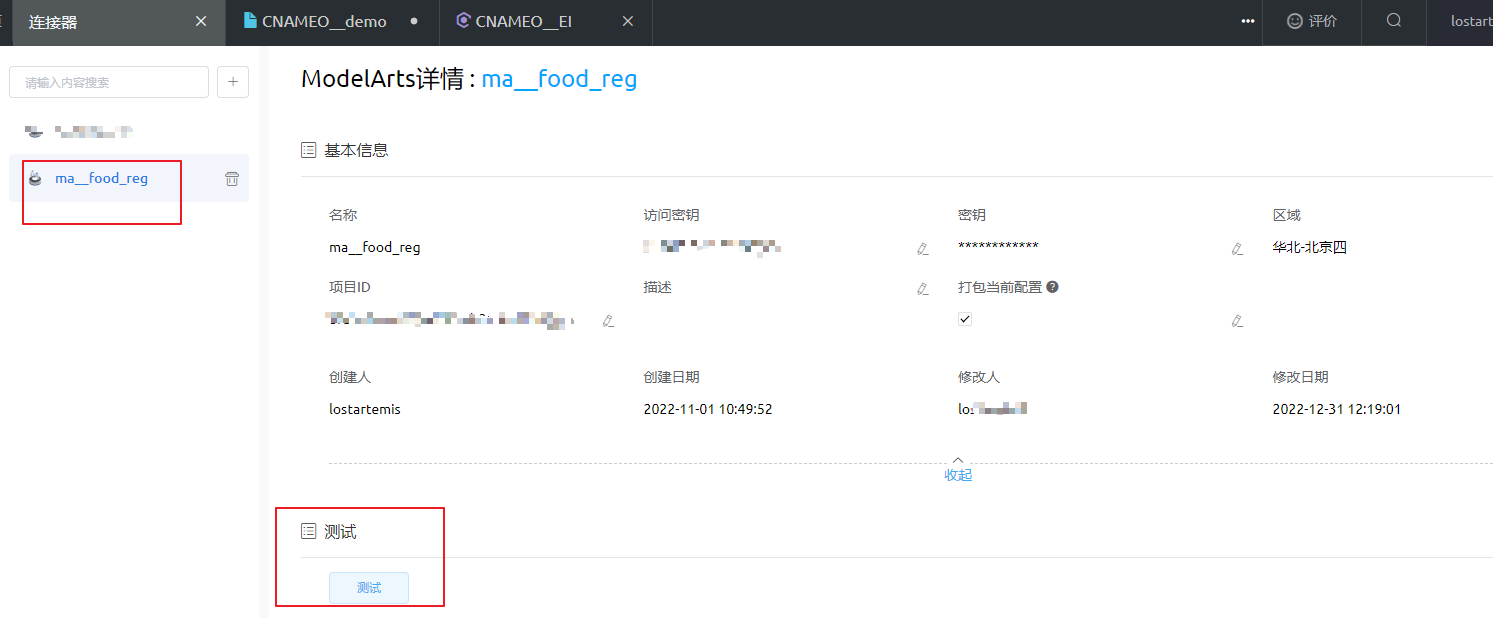Click the CNAMEO__demo file icon
1493x618 pixels.
250,21
